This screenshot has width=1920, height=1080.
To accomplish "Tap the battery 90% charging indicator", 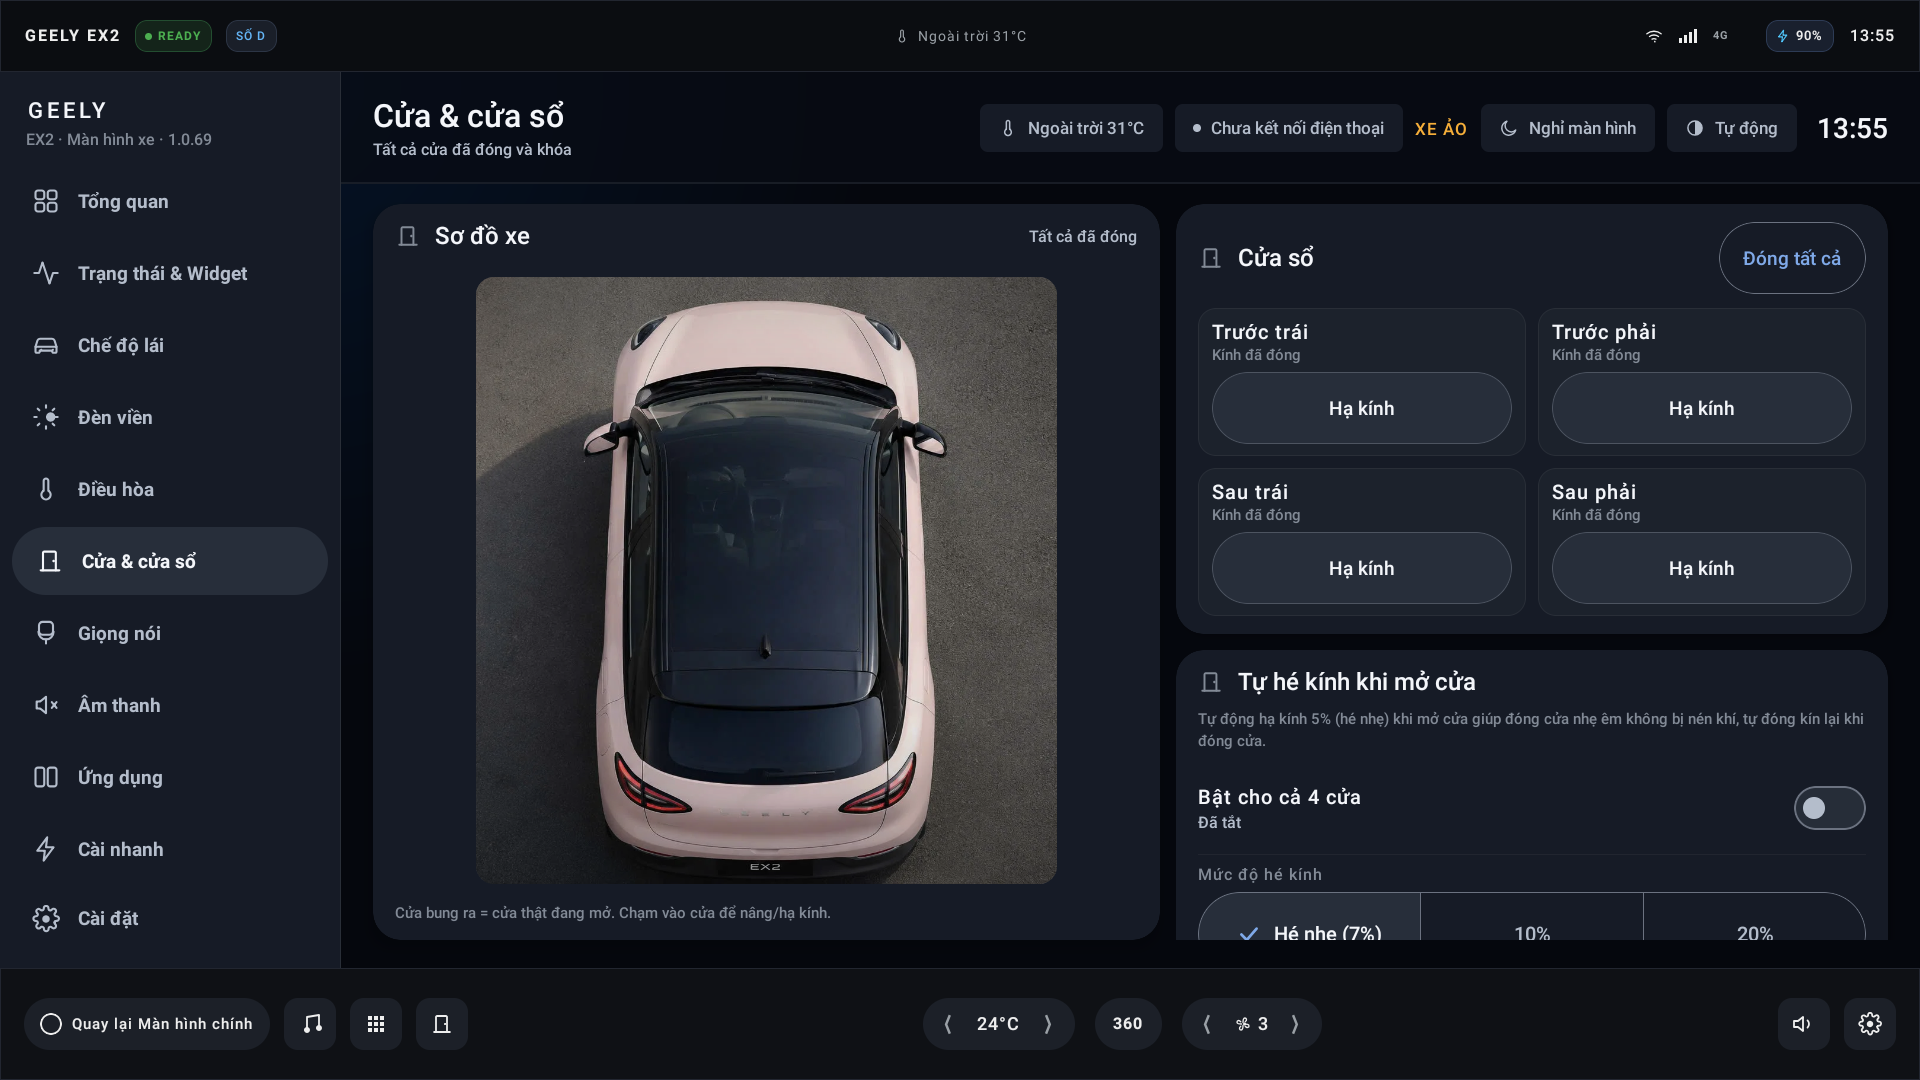I will 1799,36.
